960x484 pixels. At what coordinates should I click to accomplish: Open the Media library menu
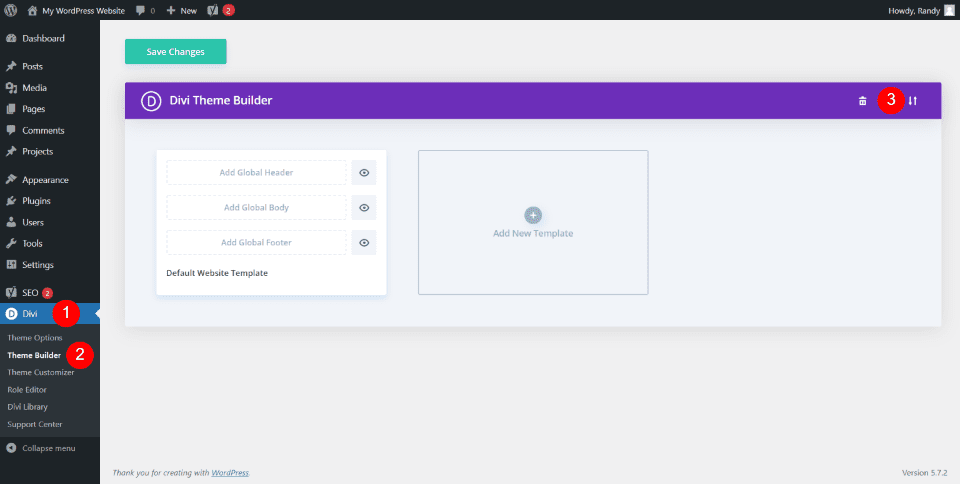(x=34, y=87)
